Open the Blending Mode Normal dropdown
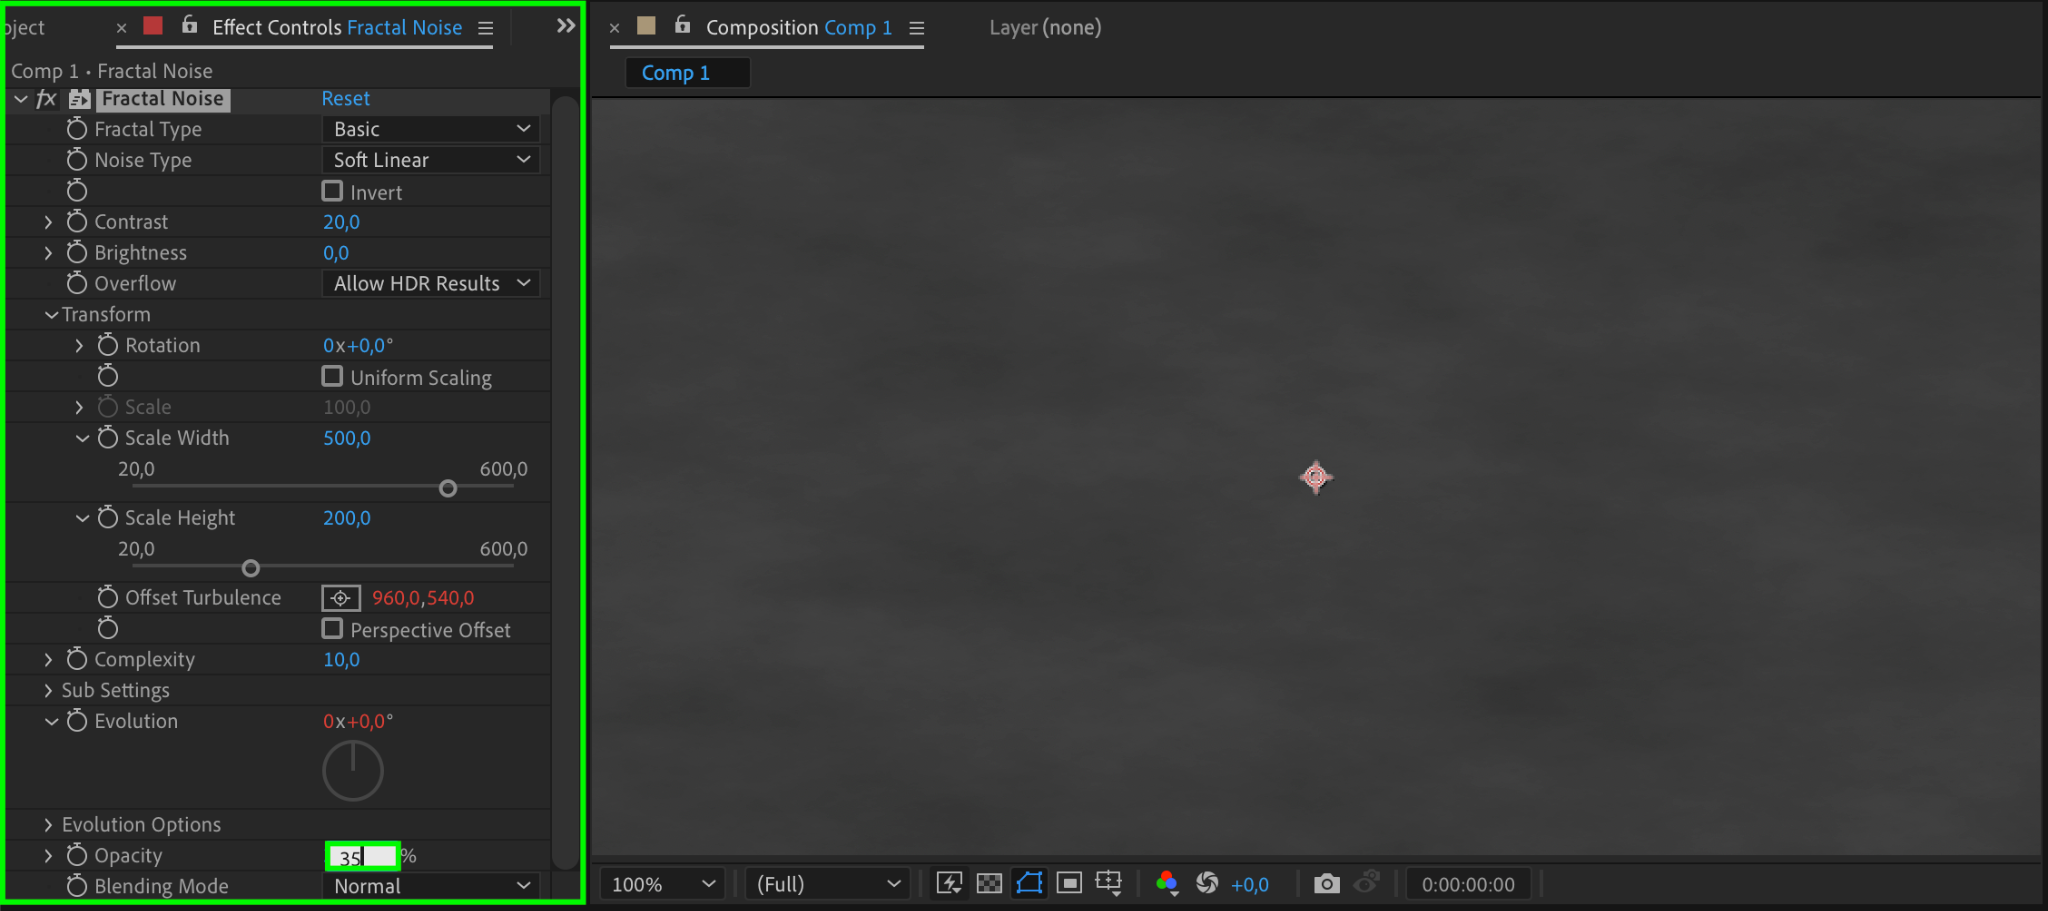Image resolution: width=2048 pixels, height=911 pixels. [431, 886]
